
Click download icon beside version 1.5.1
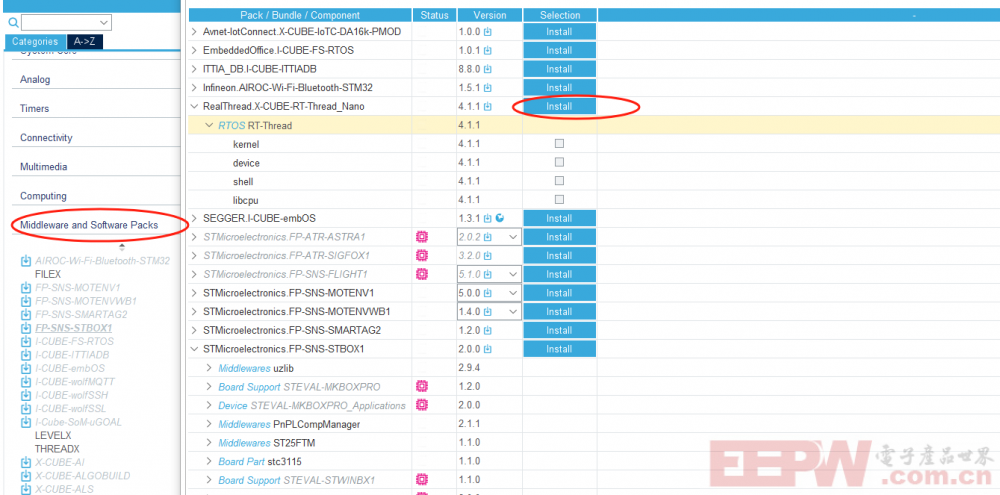(488, 87)
